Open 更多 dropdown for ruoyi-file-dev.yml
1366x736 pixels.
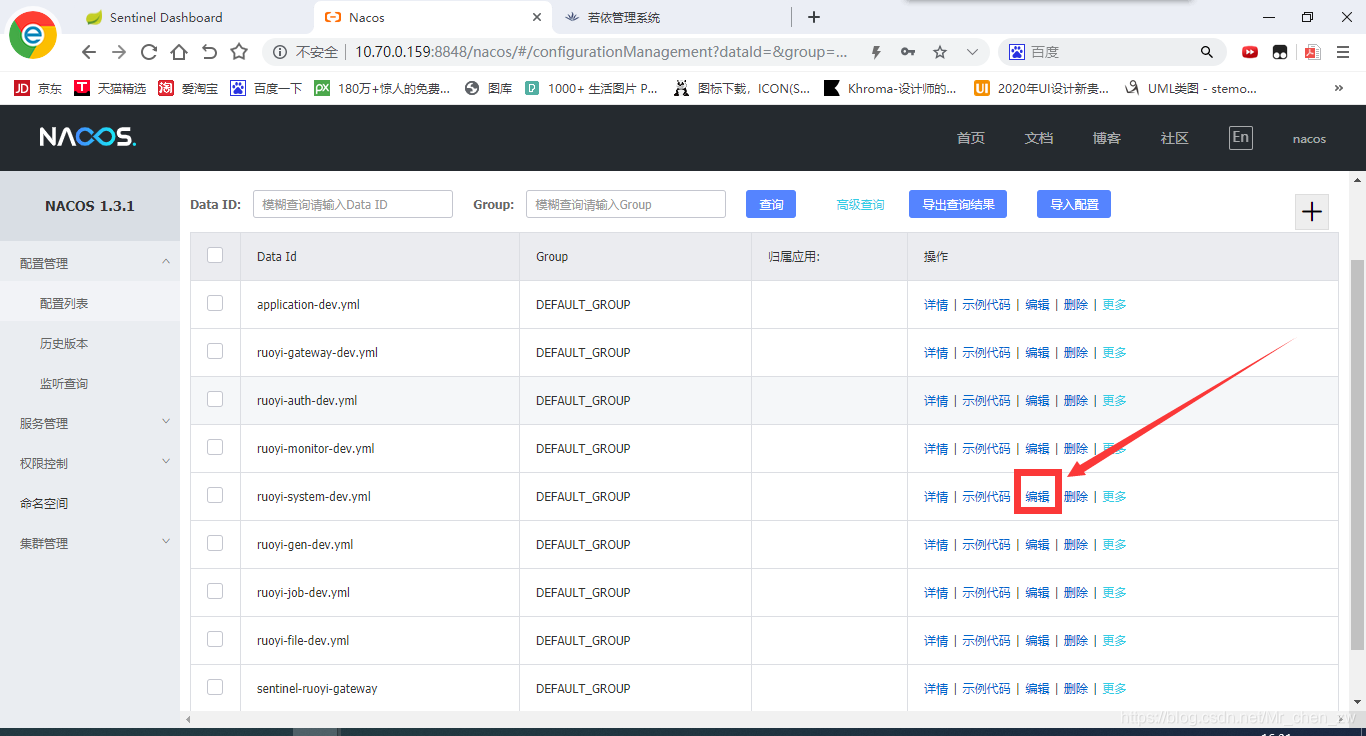click(1114, 641)
